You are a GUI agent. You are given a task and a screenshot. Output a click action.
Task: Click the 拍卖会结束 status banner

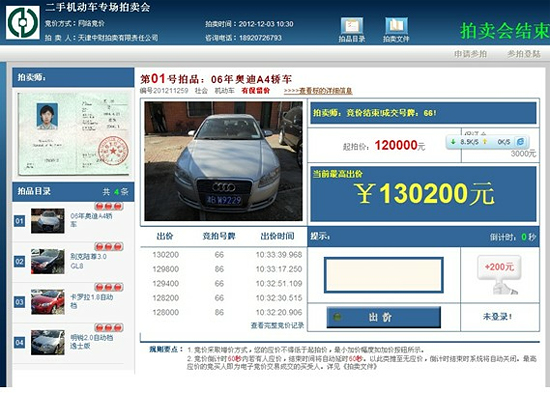click(504, 31)
